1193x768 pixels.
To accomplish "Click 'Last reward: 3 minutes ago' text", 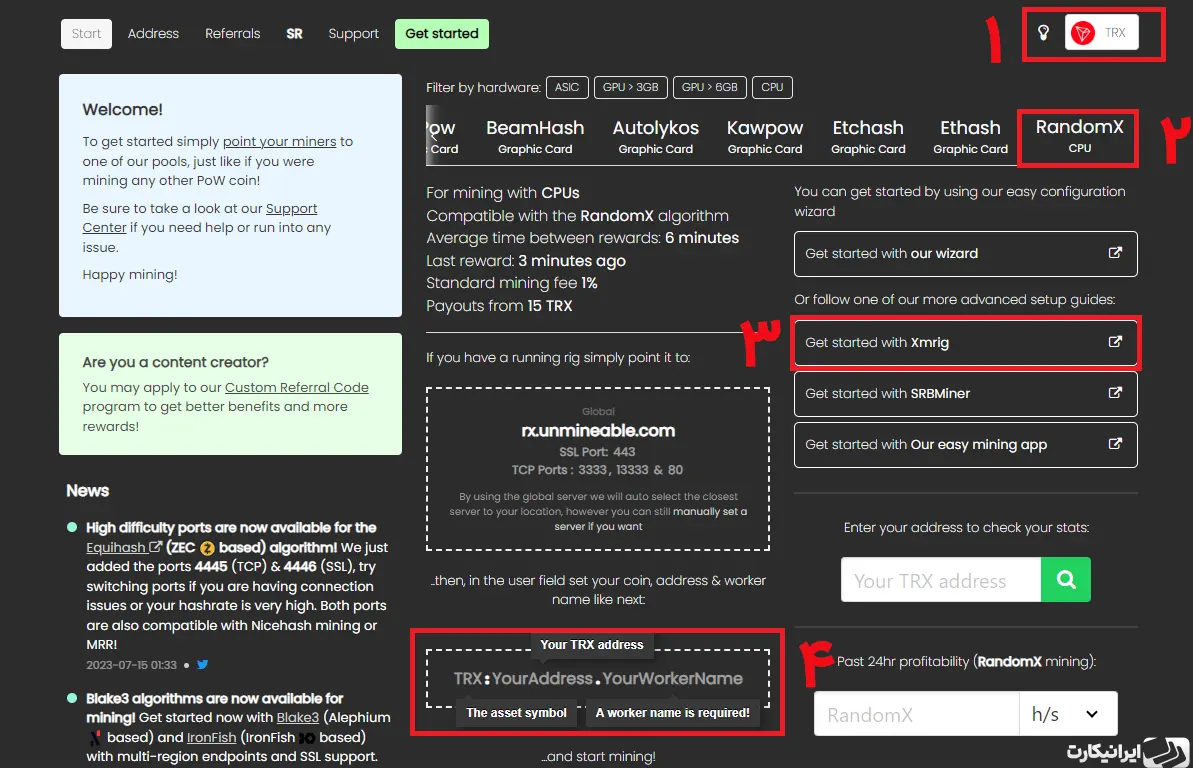I will [x=526, y=261].
